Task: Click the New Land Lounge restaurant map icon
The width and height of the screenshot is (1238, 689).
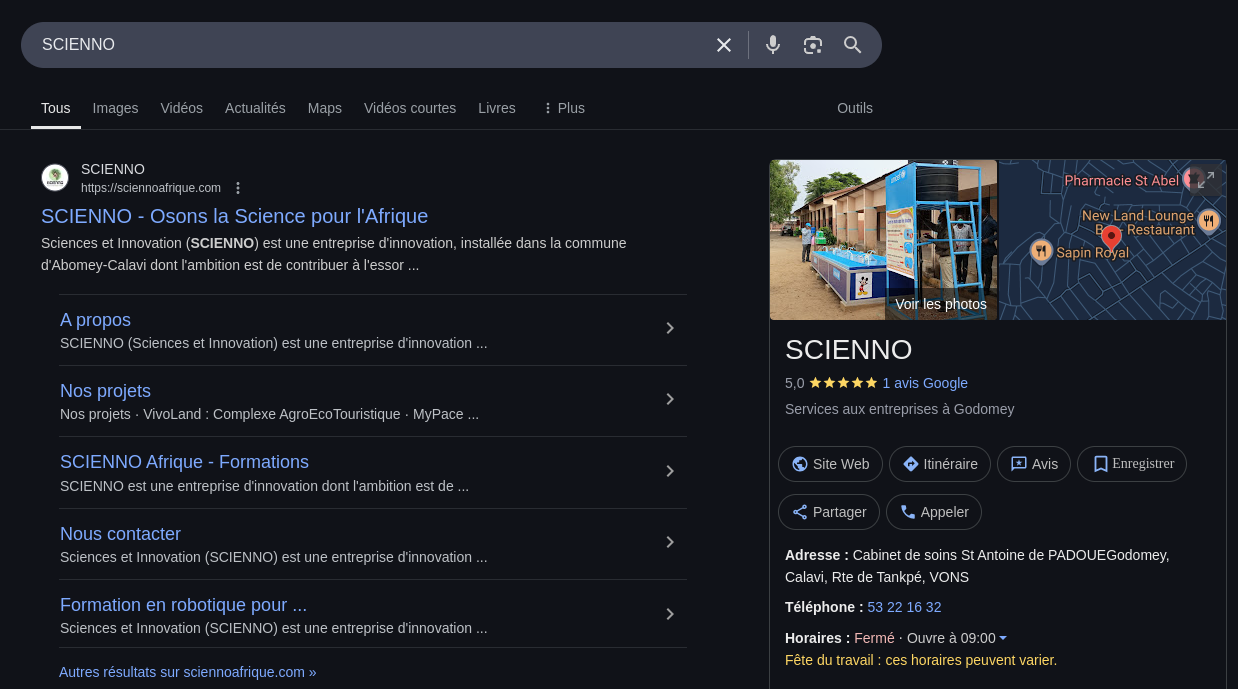Action: pos(1208,221)
